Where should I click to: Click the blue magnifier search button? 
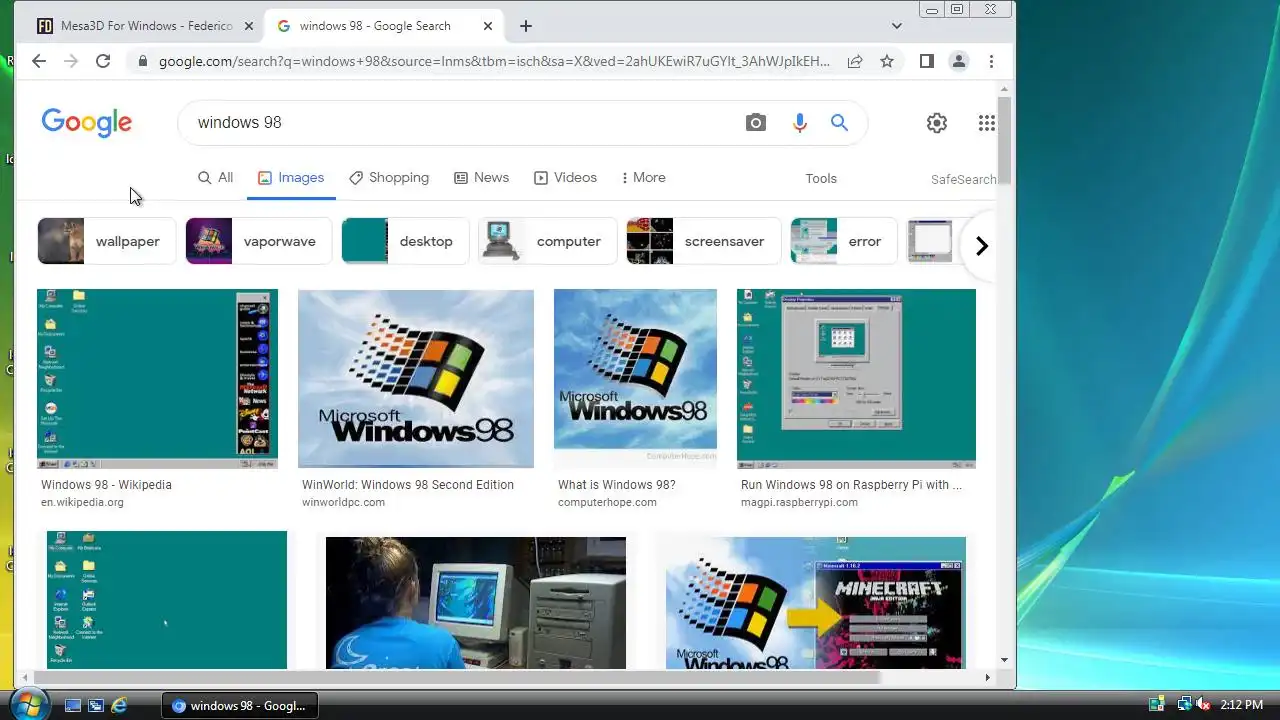click(x=839, y=122)
